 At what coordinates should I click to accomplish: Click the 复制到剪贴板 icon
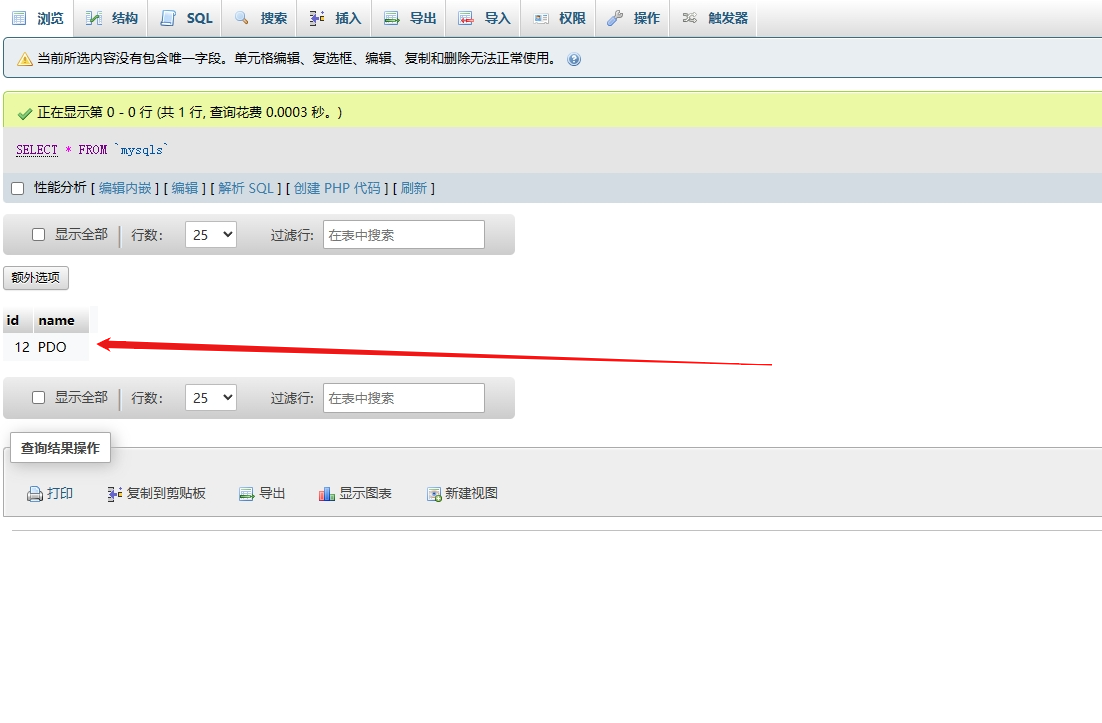113,493
